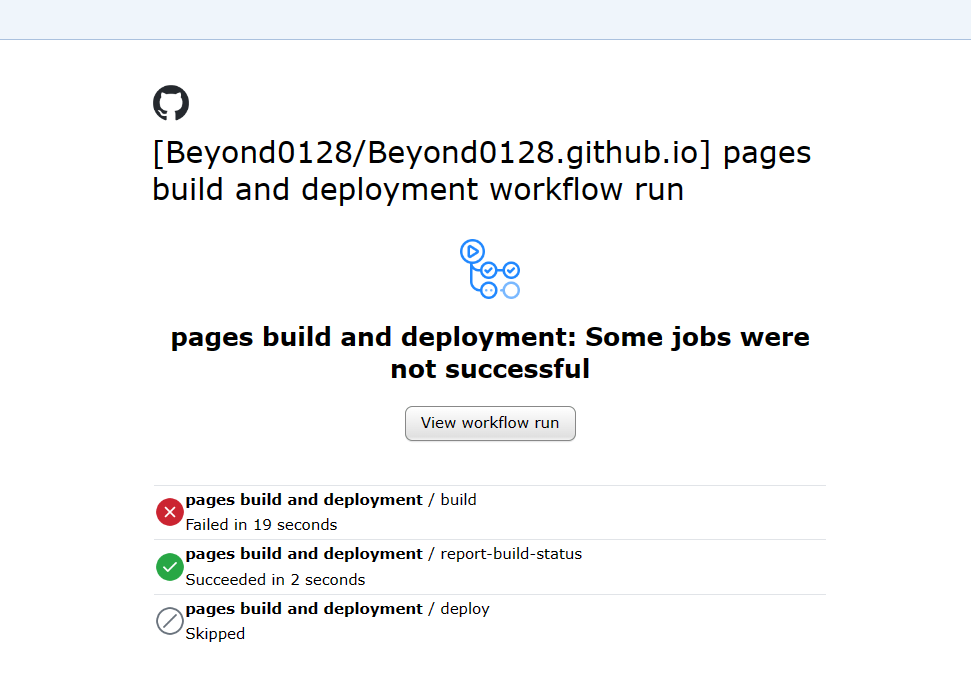The height and width of the screenshot is (679, 971).
Task: Click the 'Some jobs were not successful' heading
Action: [x=490, y=352]
